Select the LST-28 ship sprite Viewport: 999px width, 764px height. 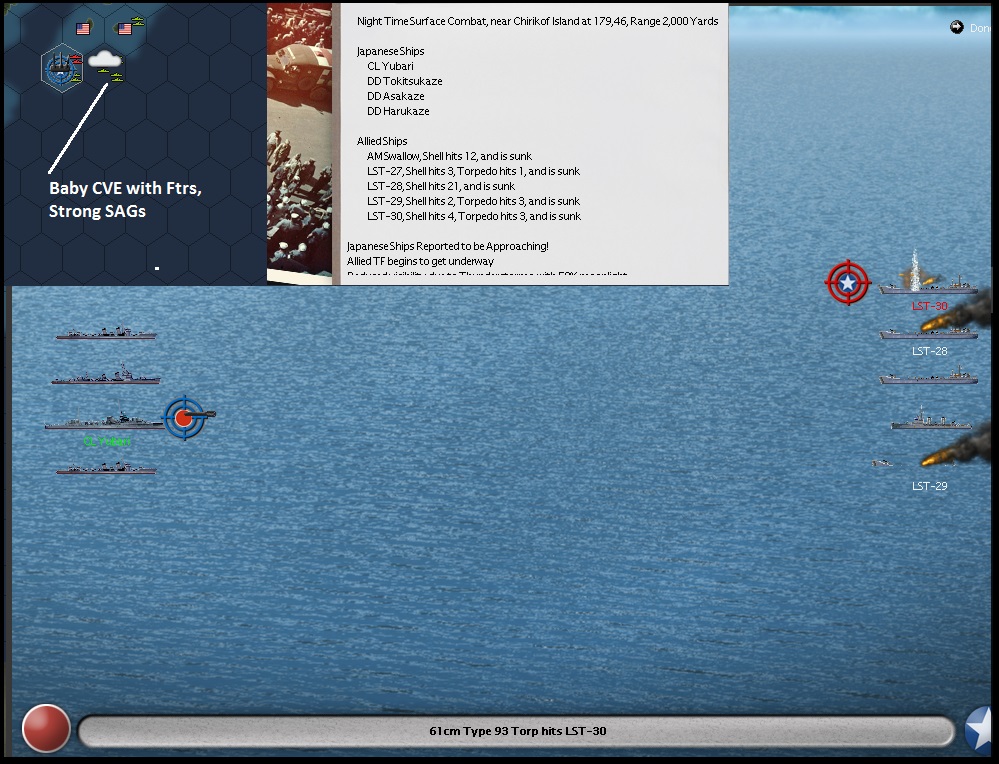(928, 333)
